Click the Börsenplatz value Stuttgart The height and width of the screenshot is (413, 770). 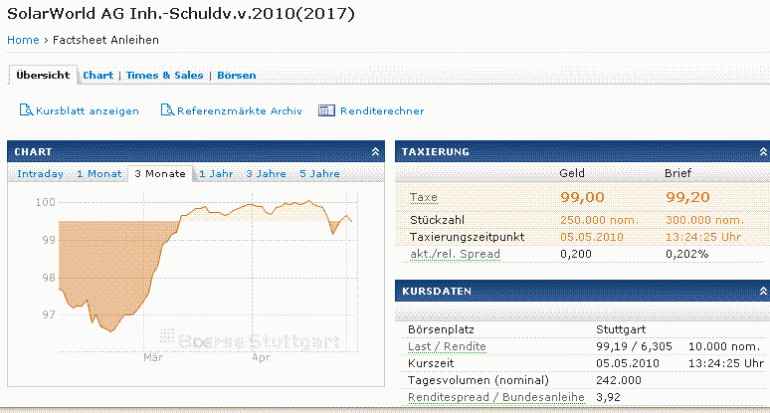point(621,330)
